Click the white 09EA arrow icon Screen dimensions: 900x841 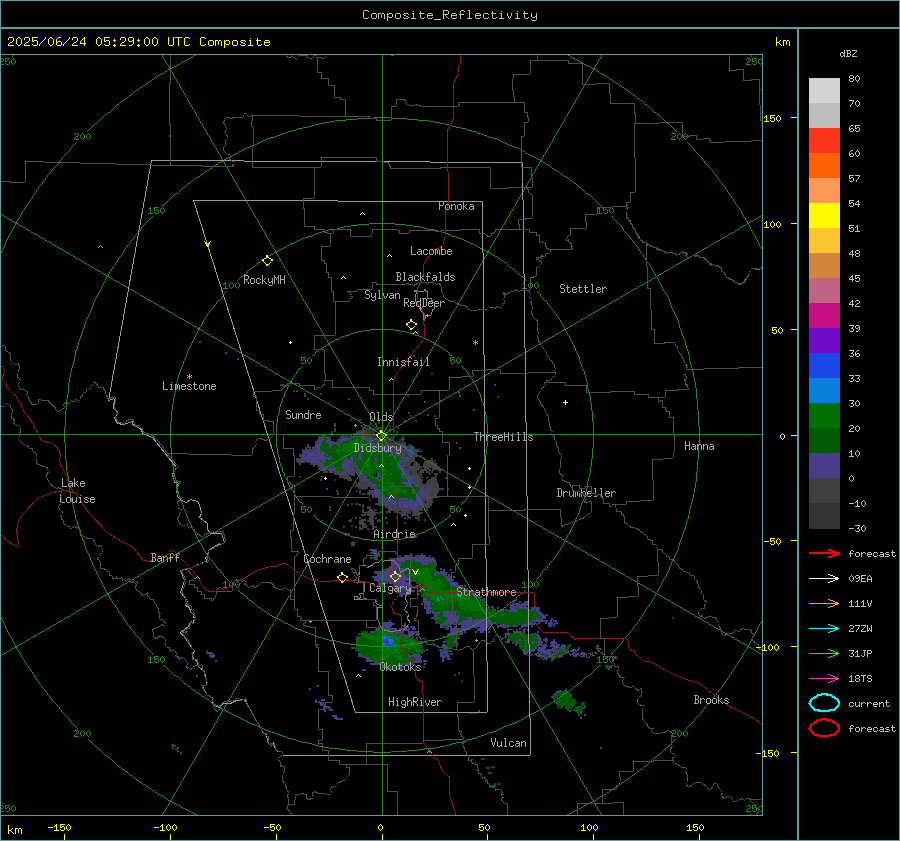824,578
